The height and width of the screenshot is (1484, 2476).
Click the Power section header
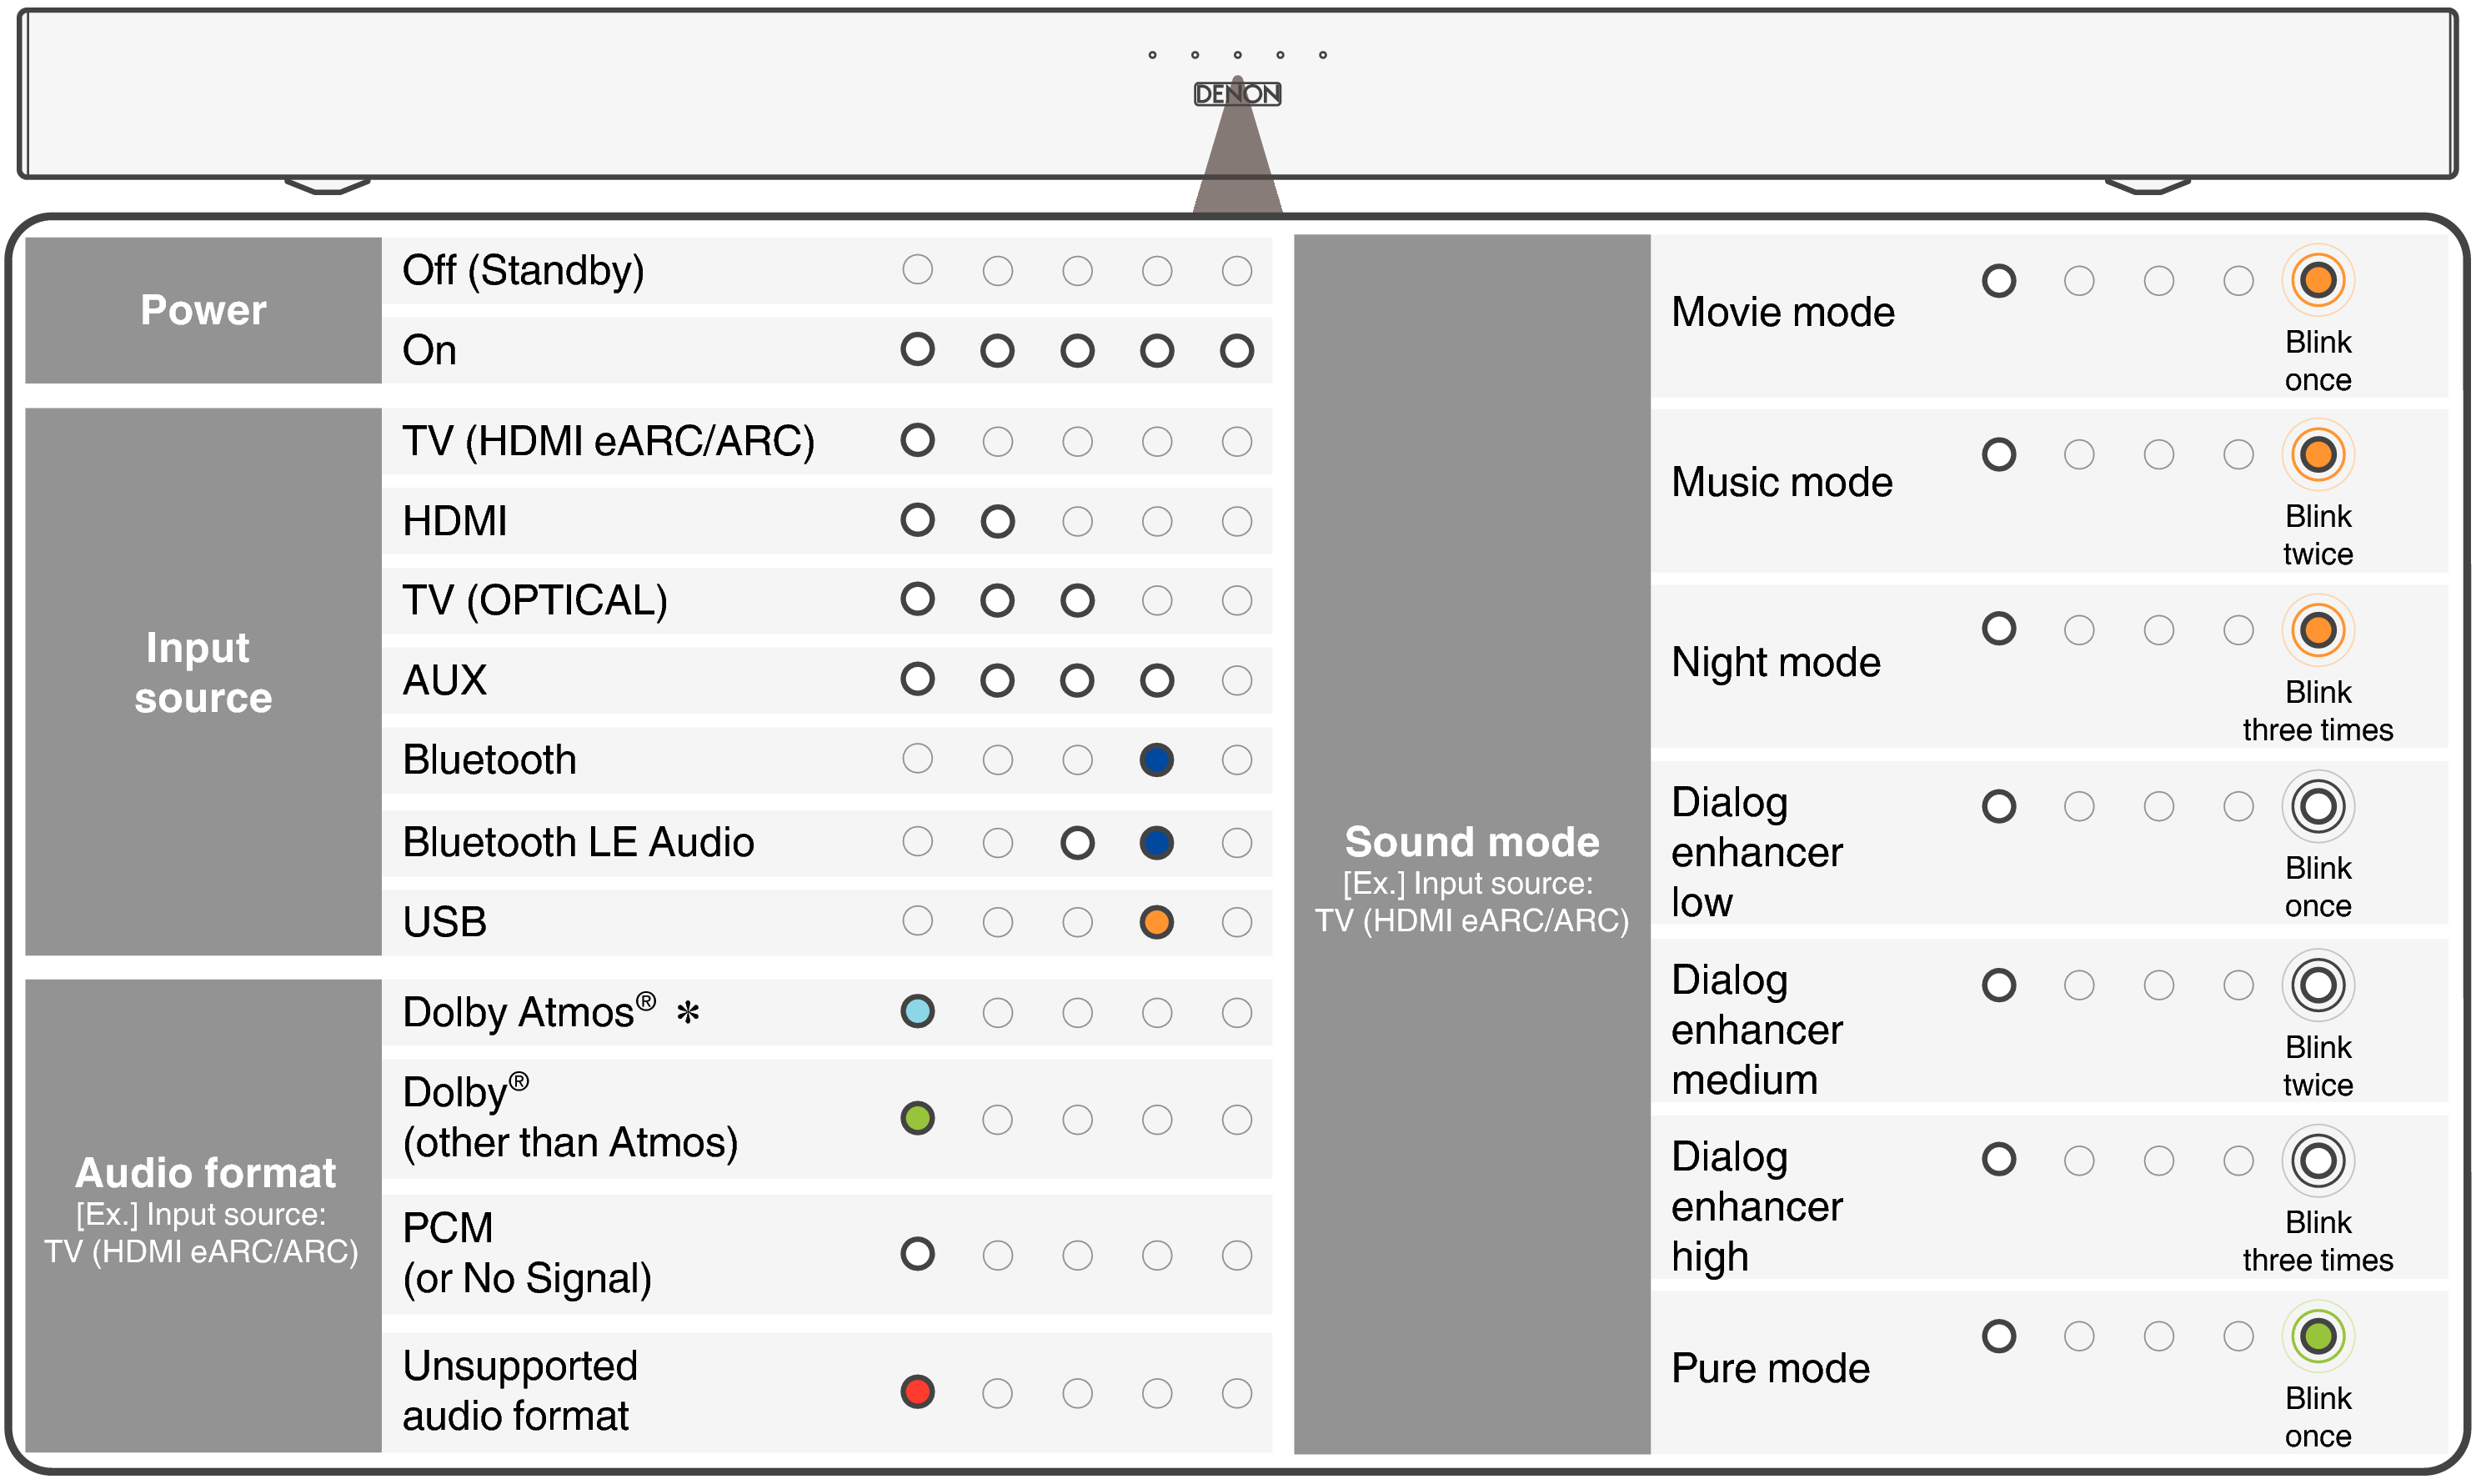[x=203, y=310]
